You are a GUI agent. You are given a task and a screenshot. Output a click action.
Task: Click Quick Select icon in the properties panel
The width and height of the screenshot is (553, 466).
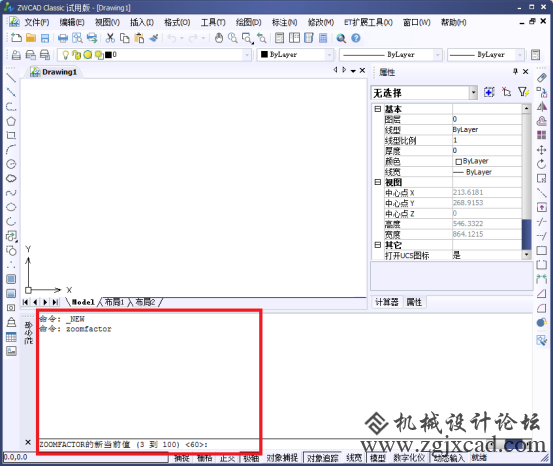(x=523, y=92)
